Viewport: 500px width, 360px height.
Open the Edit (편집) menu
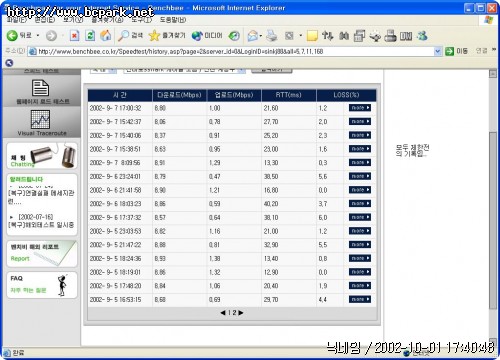point(45,20)
